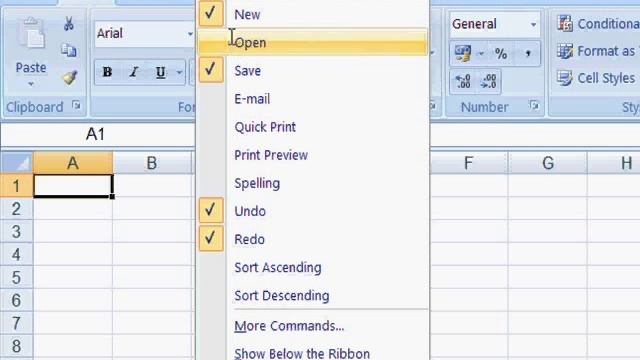The image size is (640, 360).
Task: Open More Commands...
Action: point(313,326)
